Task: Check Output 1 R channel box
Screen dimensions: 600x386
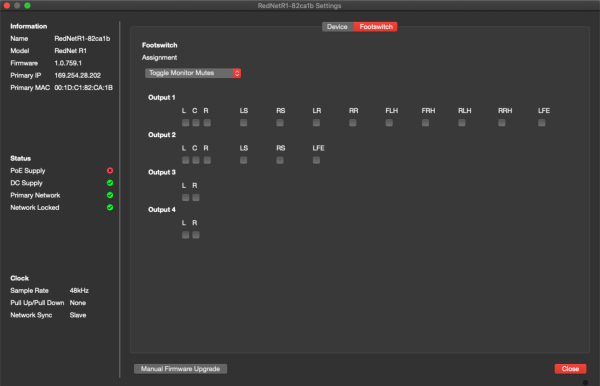Action: point(207,123)
